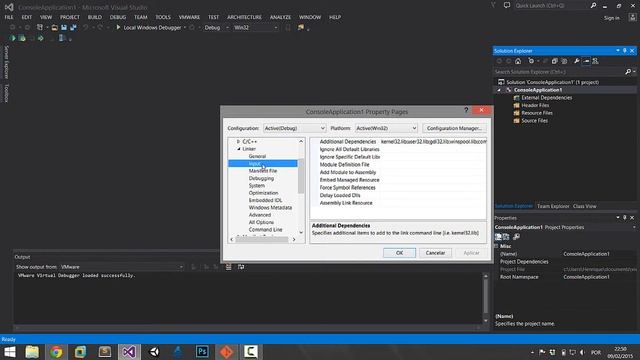Expand the C/C++ node in property tree
The height and width of the screenshot is (360, 640).
(238, 141)
